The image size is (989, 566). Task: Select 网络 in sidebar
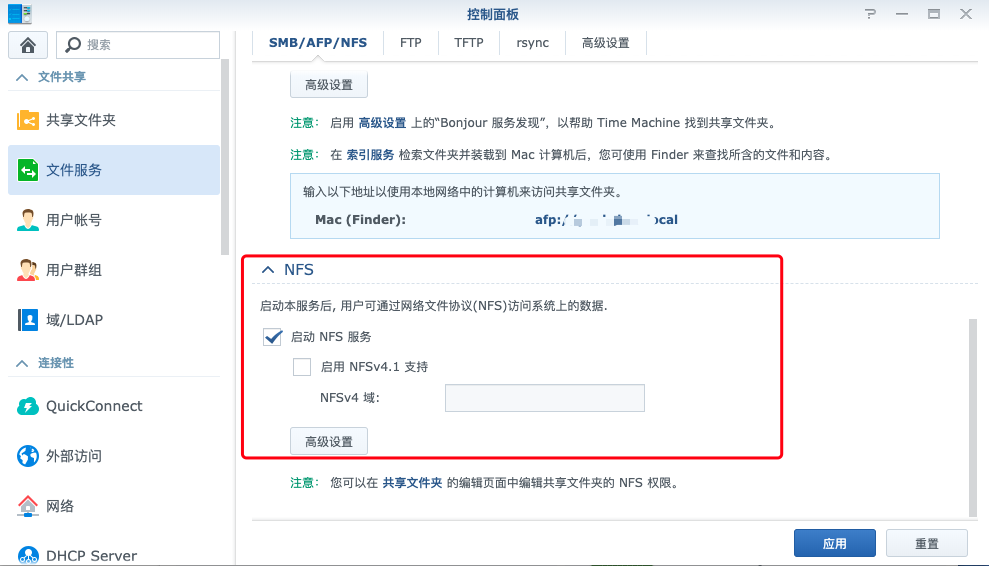coord(114,506)
